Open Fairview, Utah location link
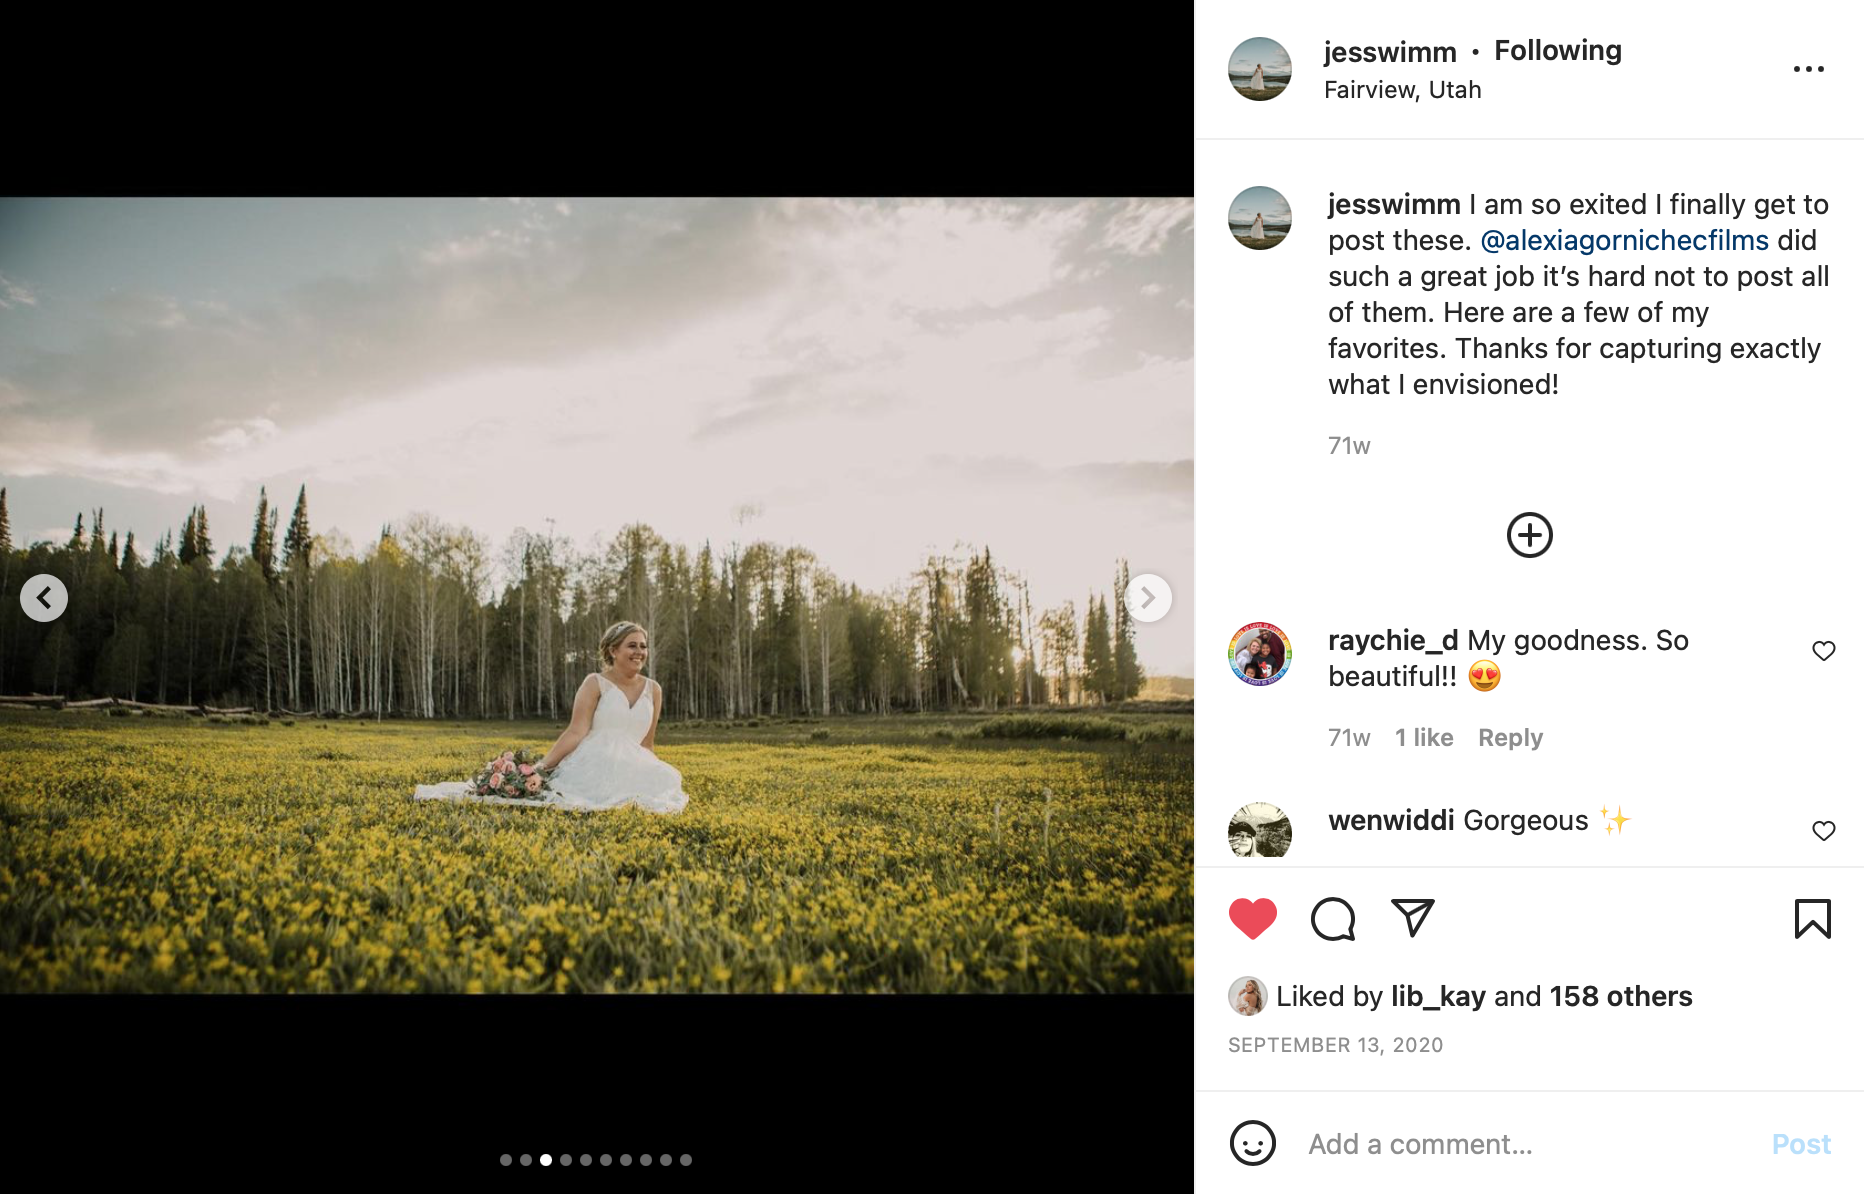The image size is (1864, 1194). click(1402, 90)
